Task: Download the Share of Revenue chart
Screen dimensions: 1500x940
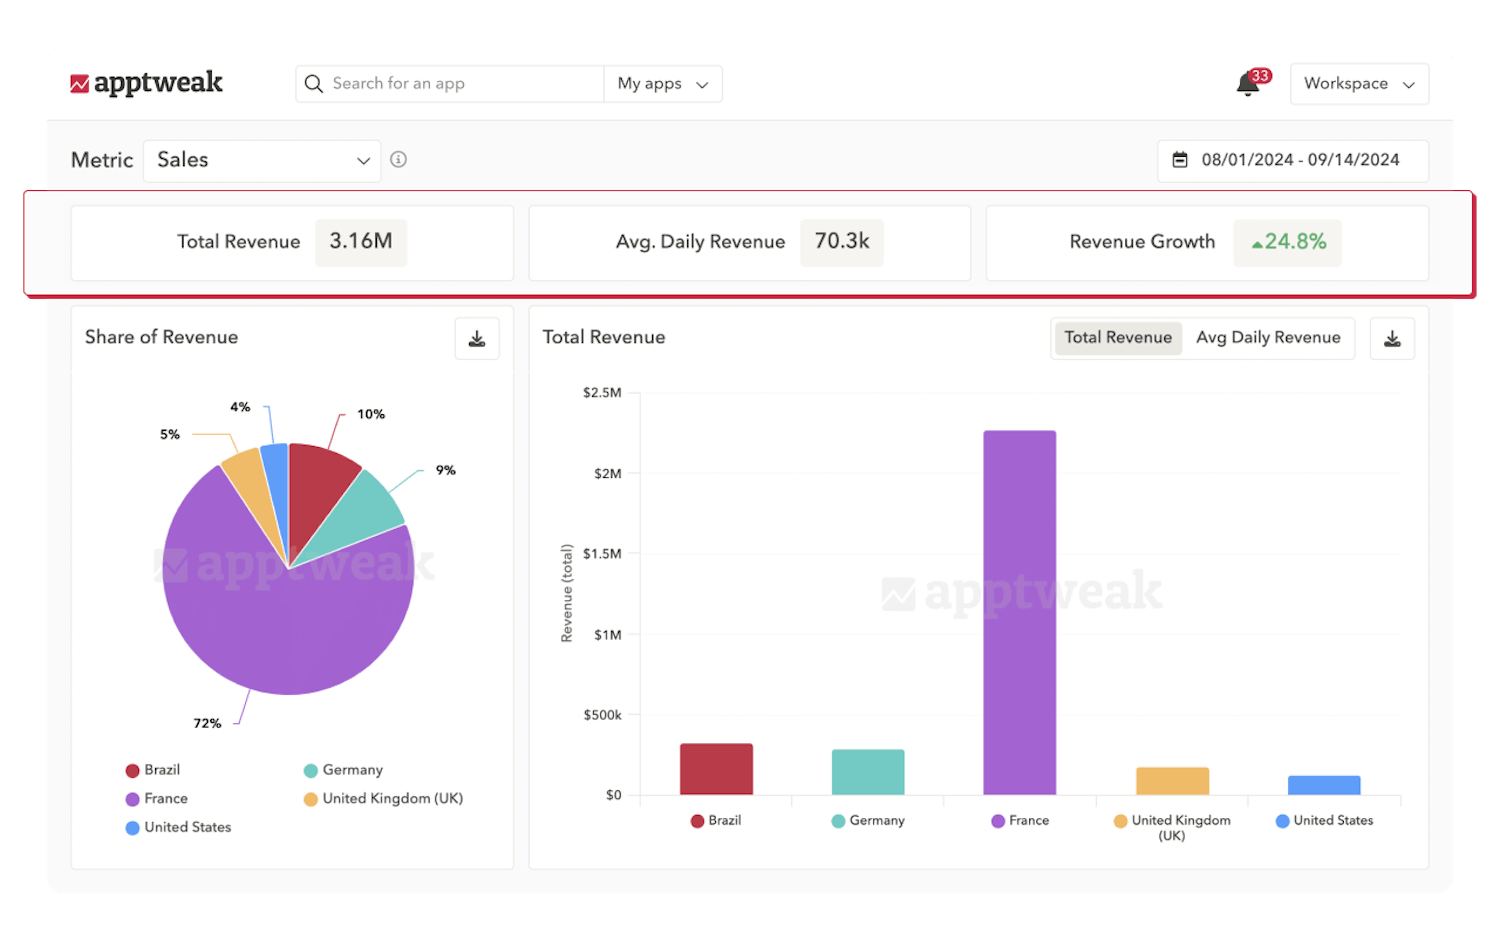Action: [x=476, y=338]
